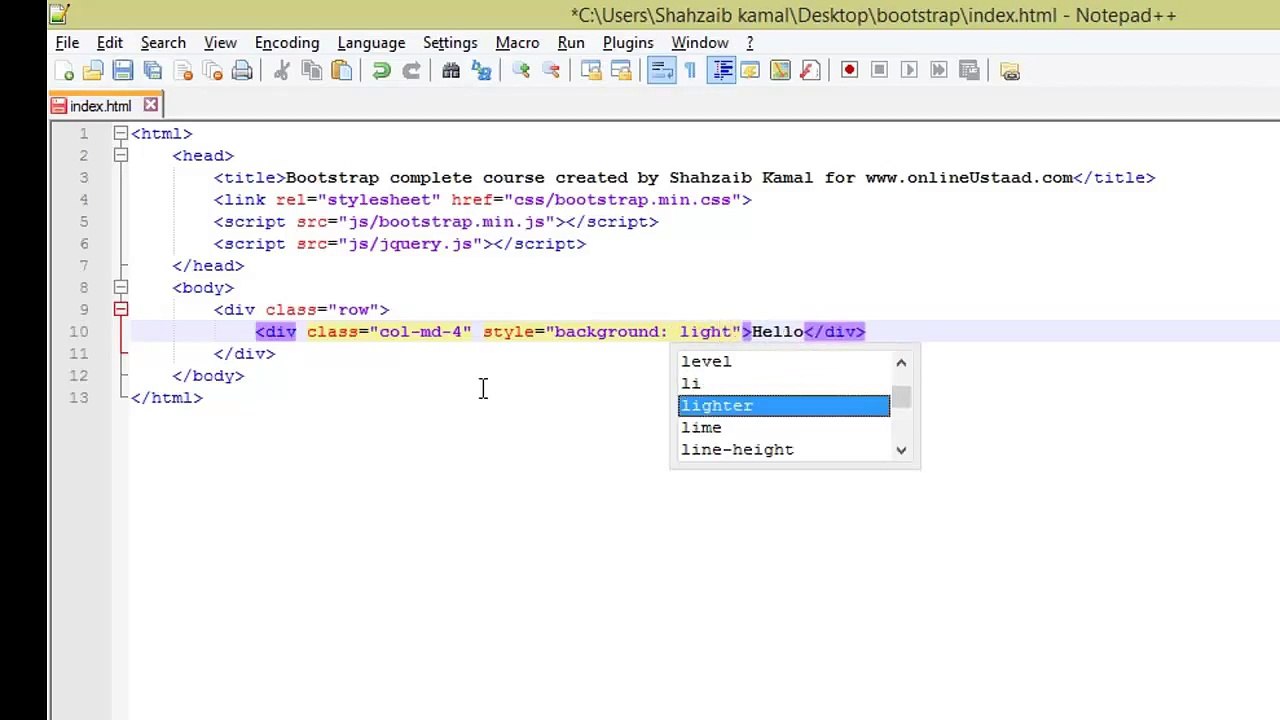Toggle the Indent Guide icon
Screen dimensions: 1280x720
[721, 71]
